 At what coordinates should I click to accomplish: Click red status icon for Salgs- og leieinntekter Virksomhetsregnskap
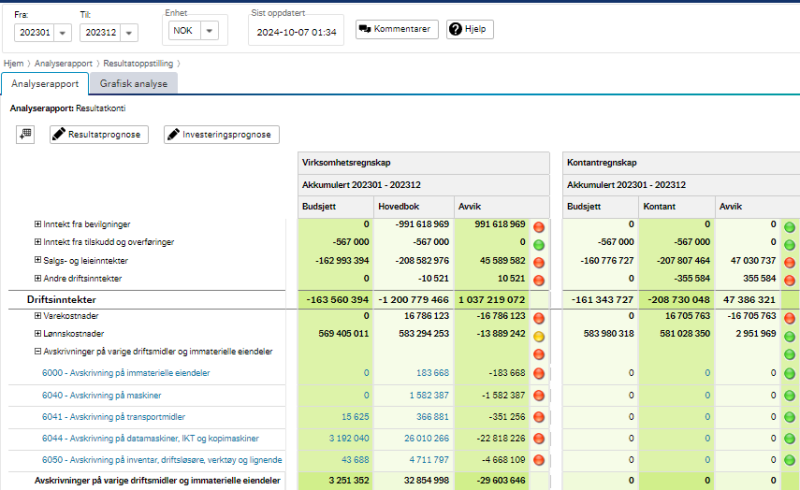[539, 262]
